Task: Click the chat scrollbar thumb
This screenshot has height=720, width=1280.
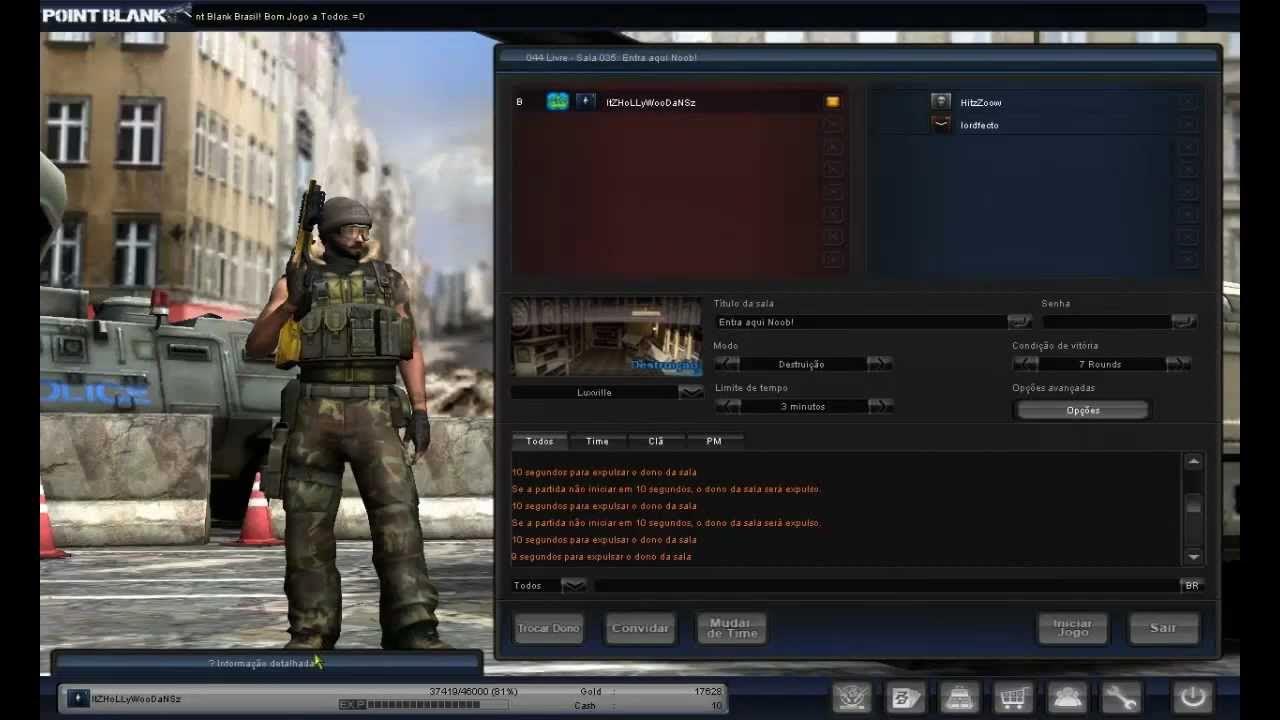Action: click(1193, 506)
